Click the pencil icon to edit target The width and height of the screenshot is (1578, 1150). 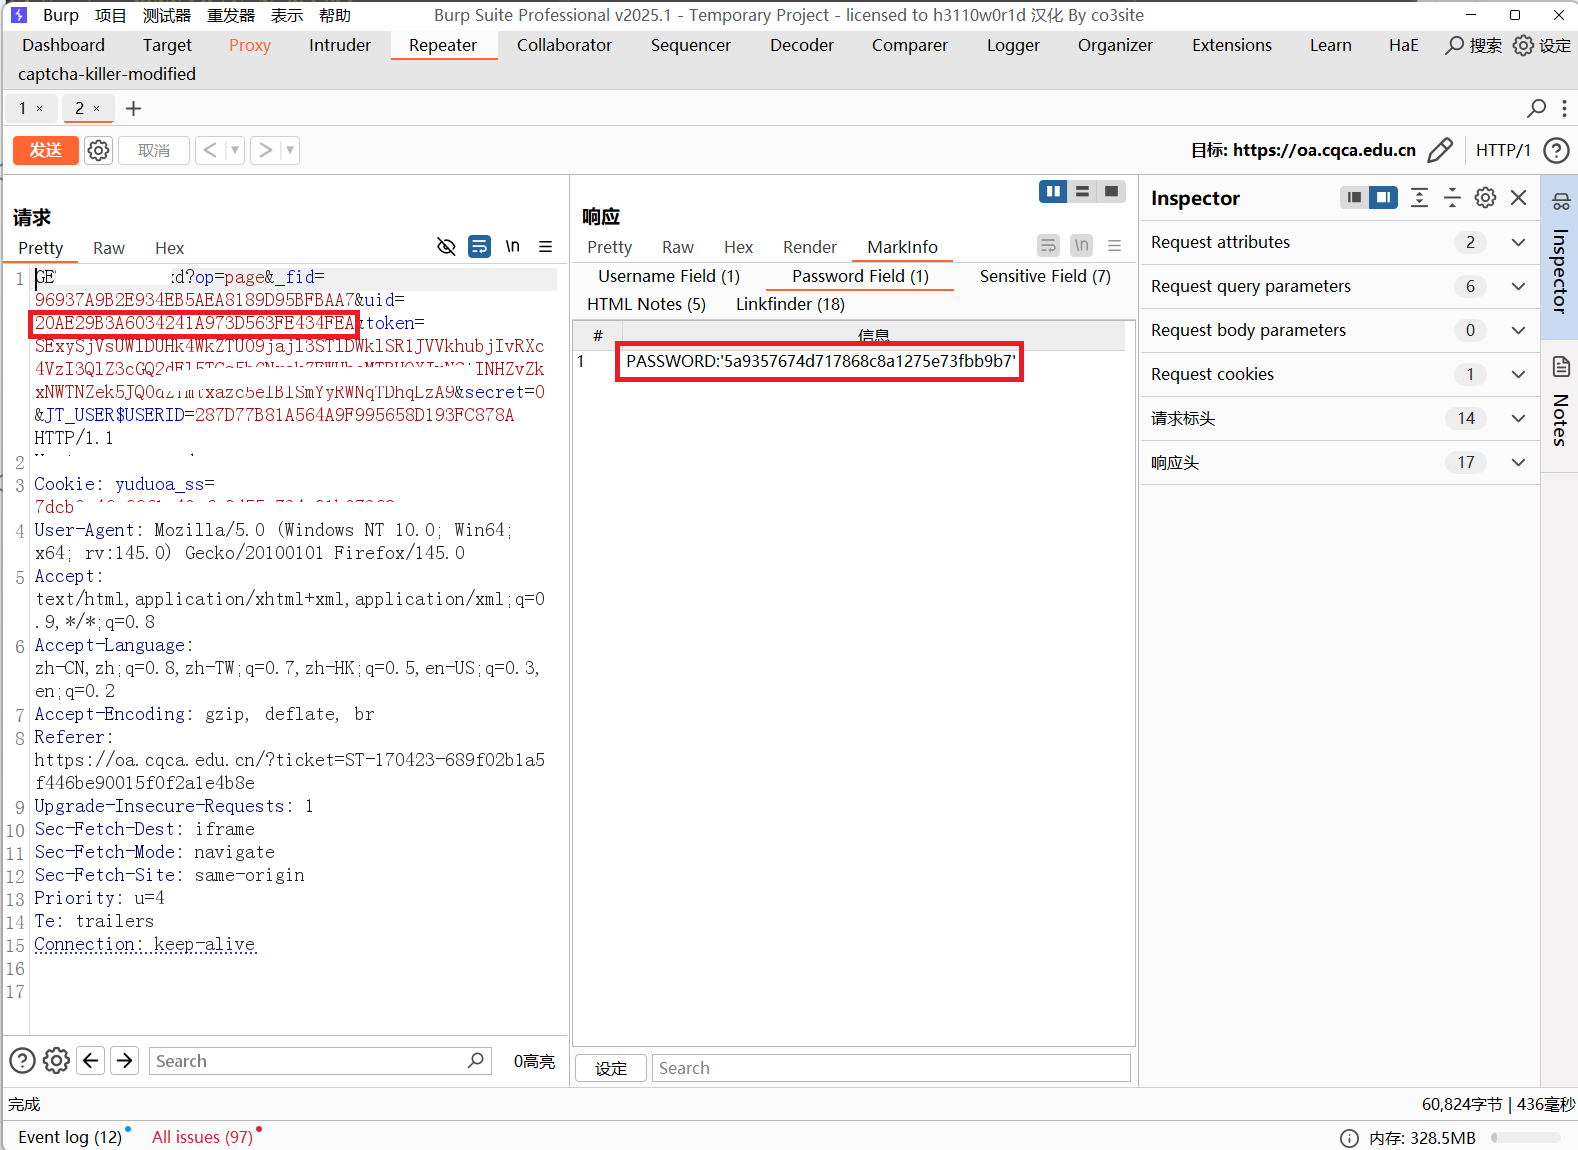[x=1440, y=150]
